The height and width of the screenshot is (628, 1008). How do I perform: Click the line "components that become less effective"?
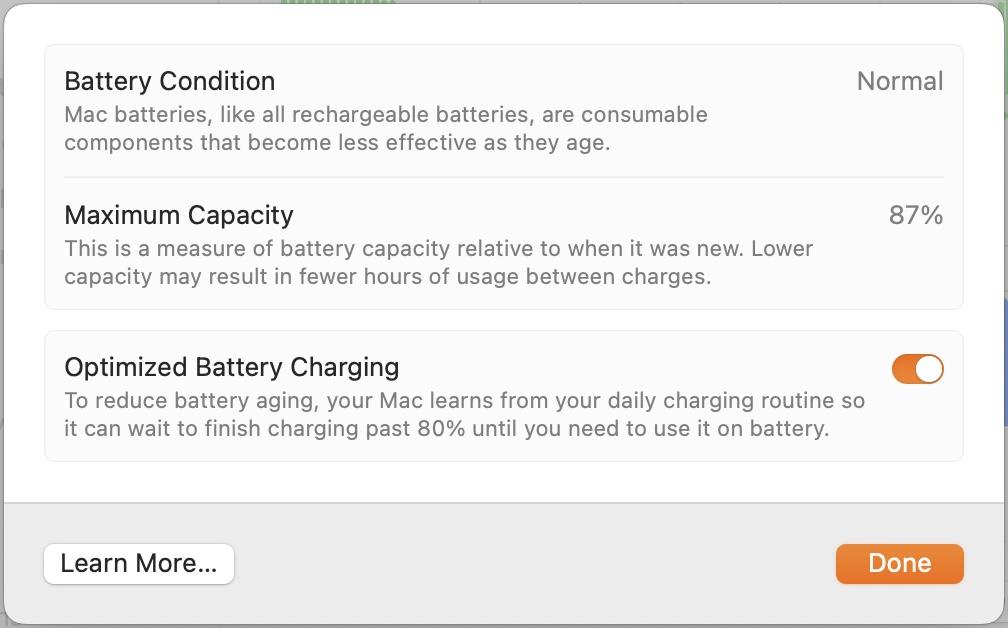click(x=336, y=142)
